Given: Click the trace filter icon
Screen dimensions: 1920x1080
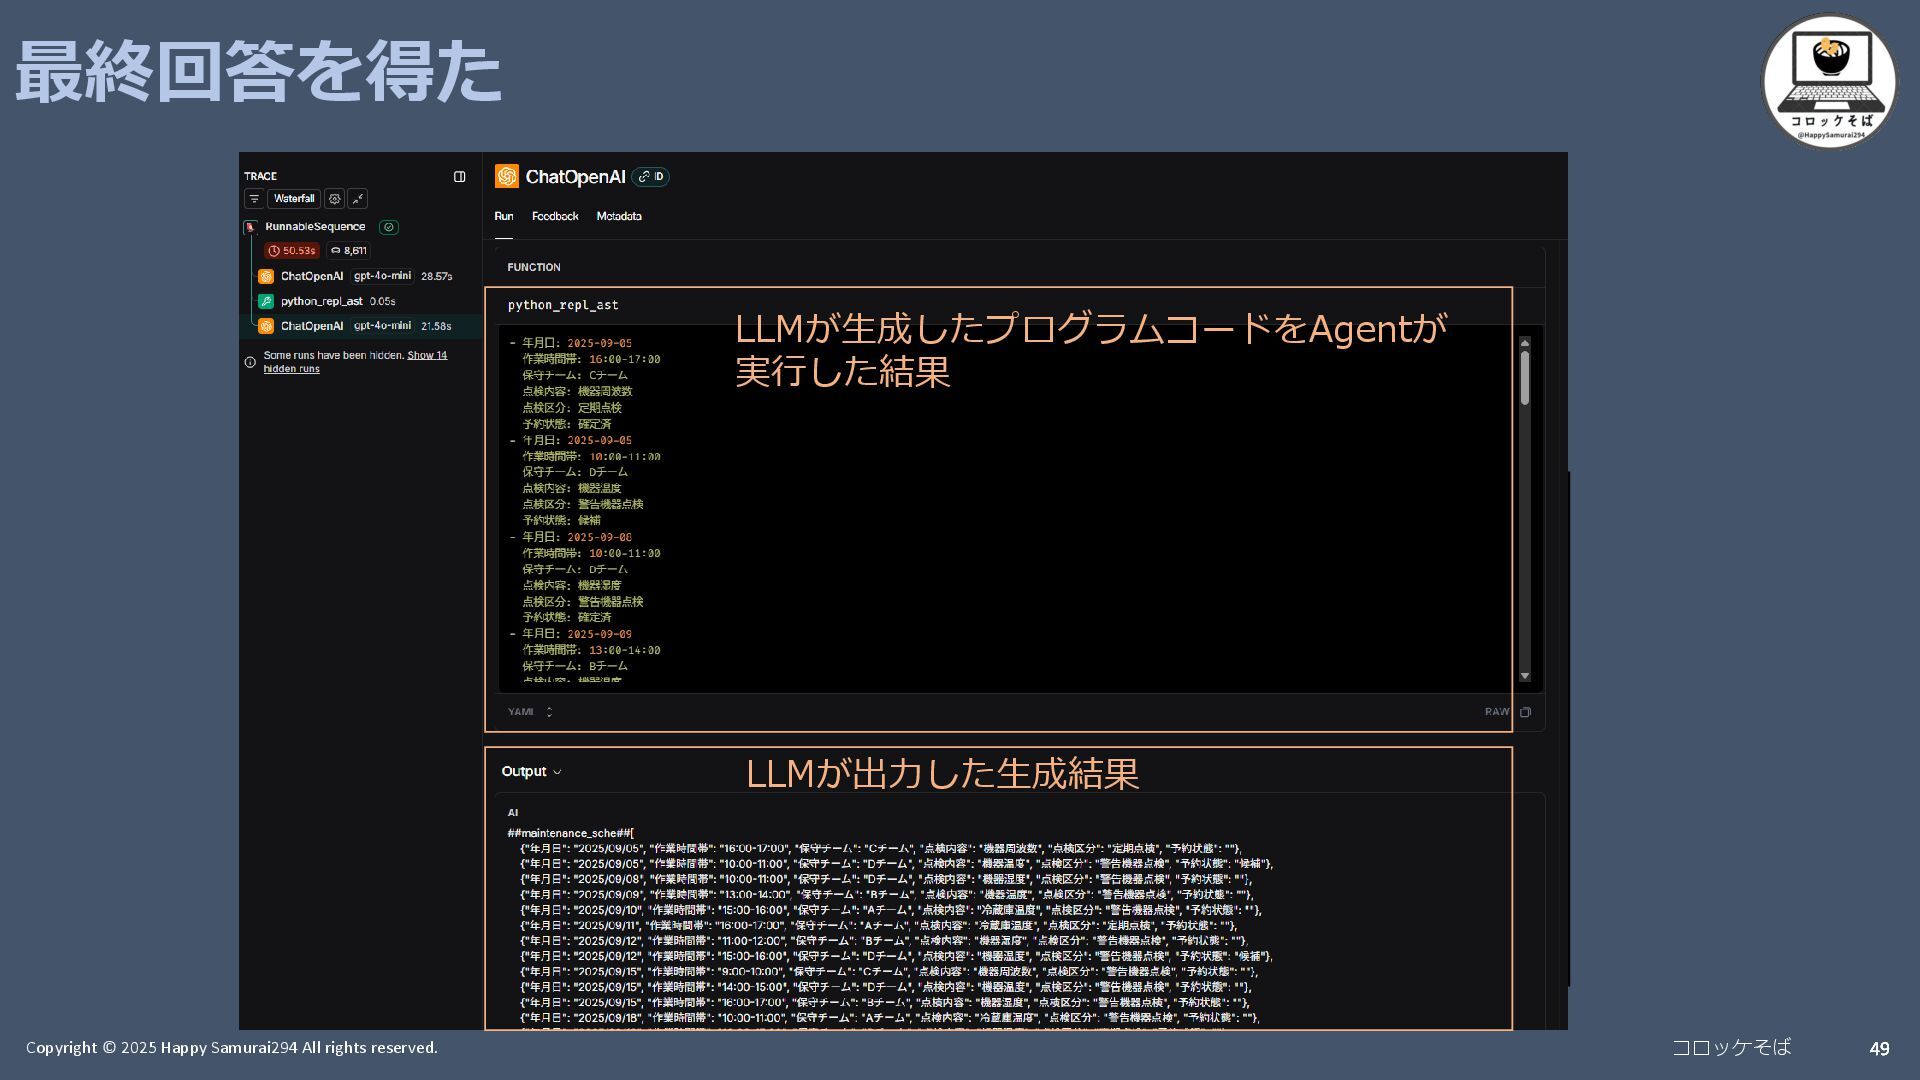Looking at the screenshot, I should coord(254,199).
